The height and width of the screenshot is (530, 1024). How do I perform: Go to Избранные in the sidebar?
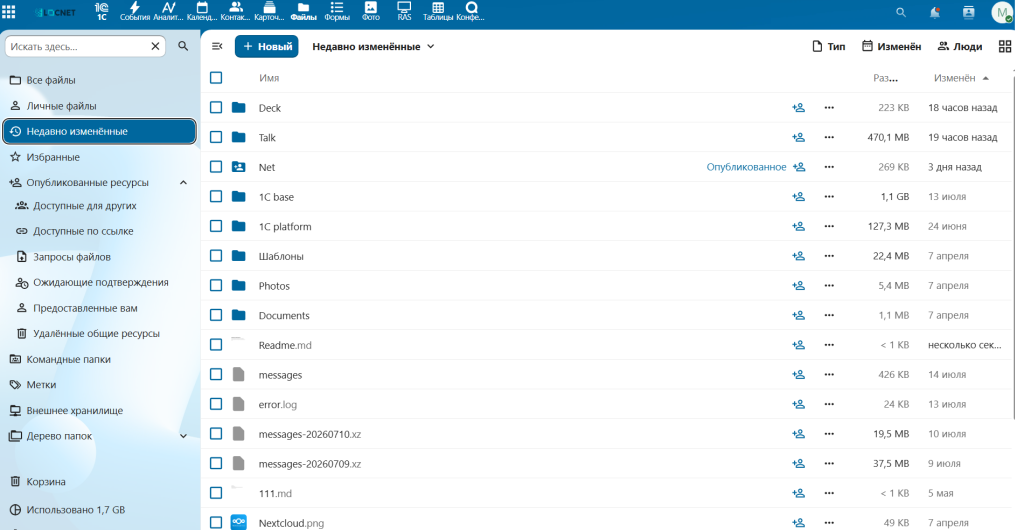[54, 157]
